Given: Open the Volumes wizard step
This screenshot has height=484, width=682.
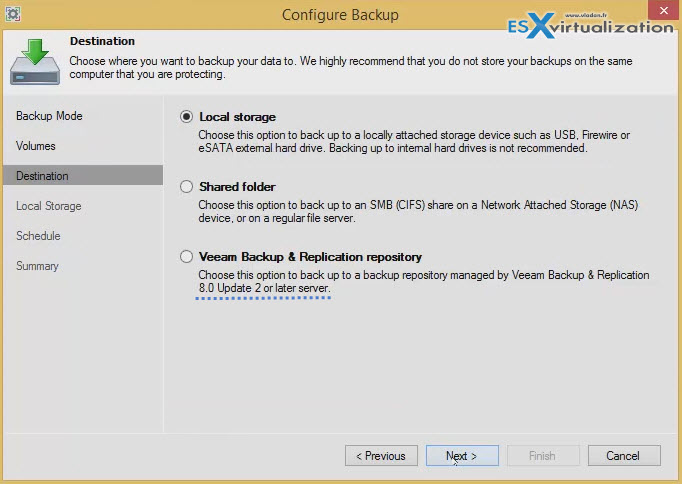Looking at the screenshot, I should [36, 146].
